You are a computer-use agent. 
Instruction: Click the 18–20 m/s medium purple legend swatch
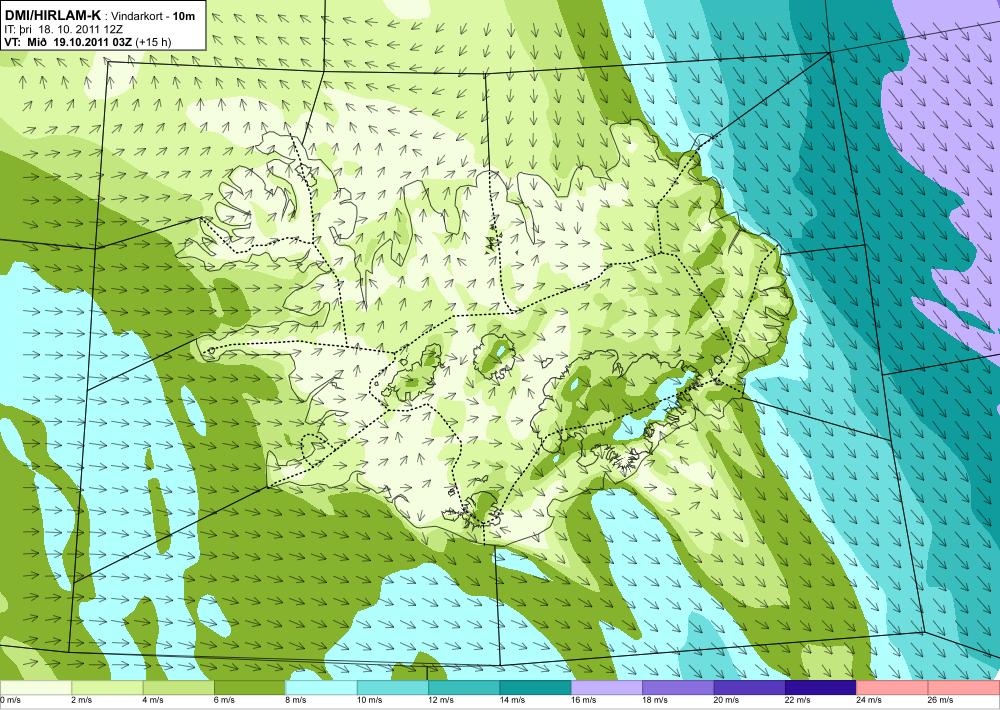(x=678, y=688)
